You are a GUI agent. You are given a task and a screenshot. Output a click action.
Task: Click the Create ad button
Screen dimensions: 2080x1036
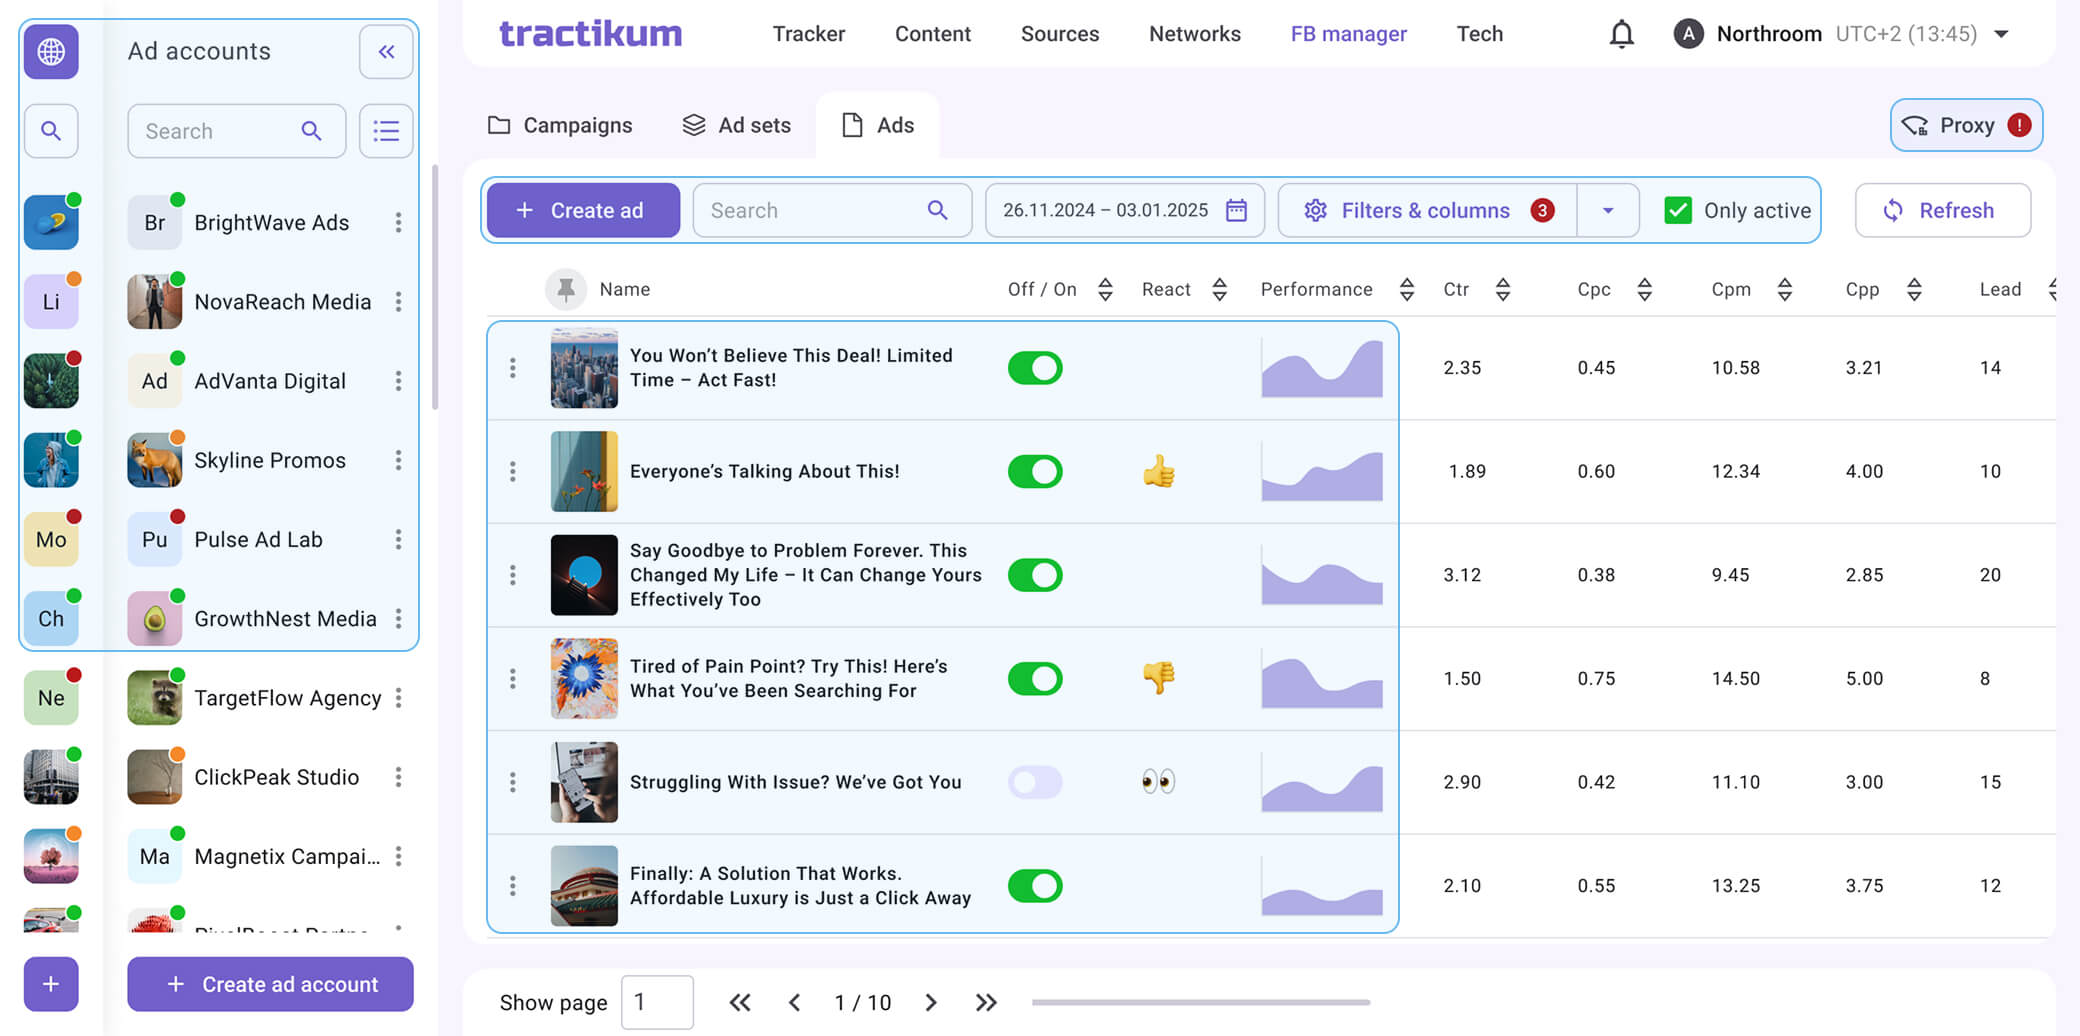tap(583, 210)
